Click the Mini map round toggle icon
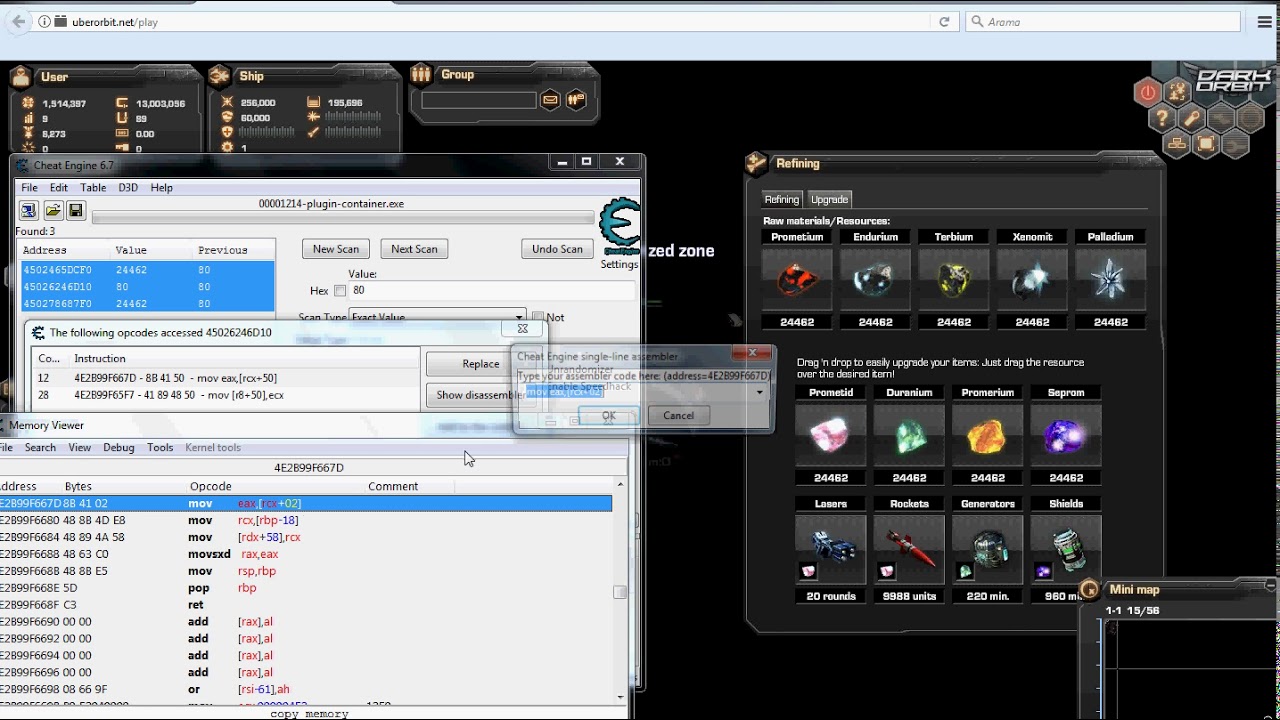The height and width of the screenshot is (720, 1280). coord(1090,589)
